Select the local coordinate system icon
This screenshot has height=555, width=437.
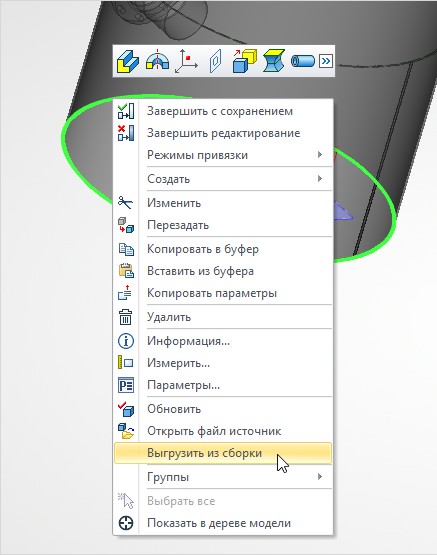click(186, 62)
